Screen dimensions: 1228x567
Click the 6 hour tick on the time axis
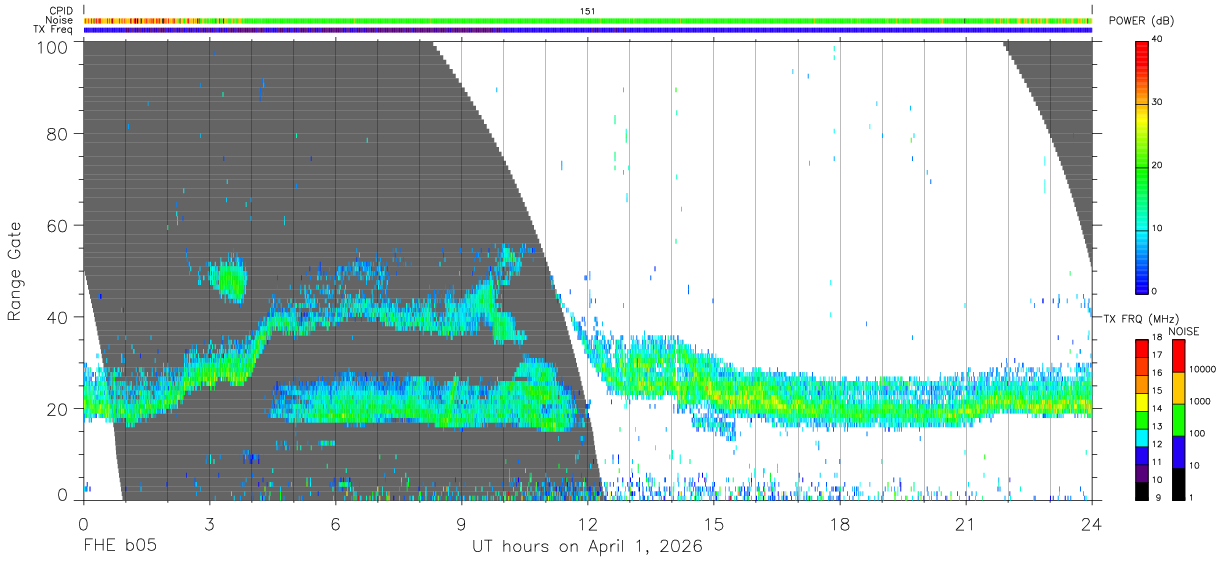coord(336,524)
